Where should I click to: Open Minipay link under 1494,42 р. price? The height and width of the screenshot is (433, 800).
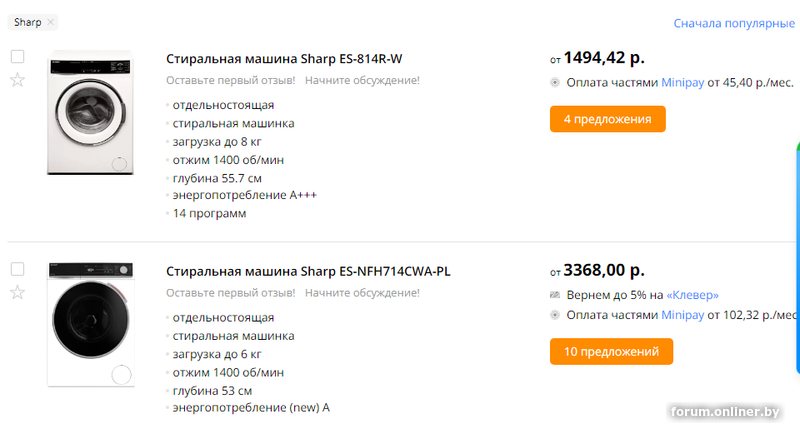click(x=682, y=83)
